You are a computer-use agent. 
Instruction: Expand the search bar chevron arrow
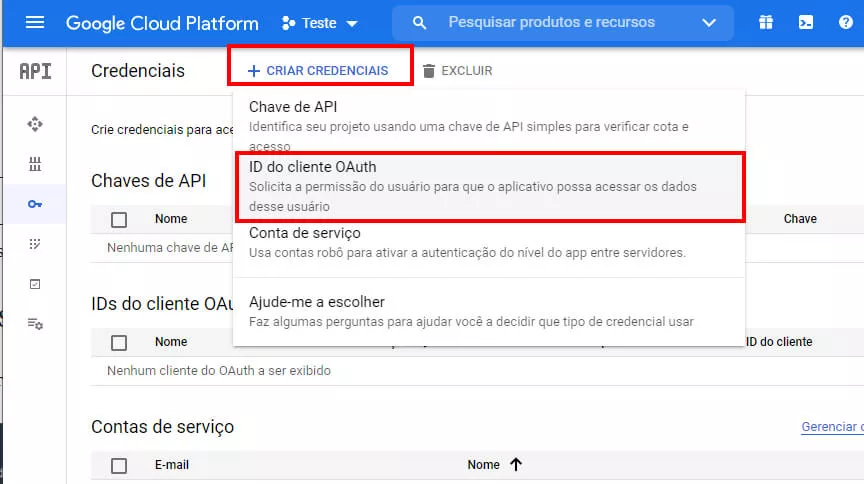(x=709, y=23)
